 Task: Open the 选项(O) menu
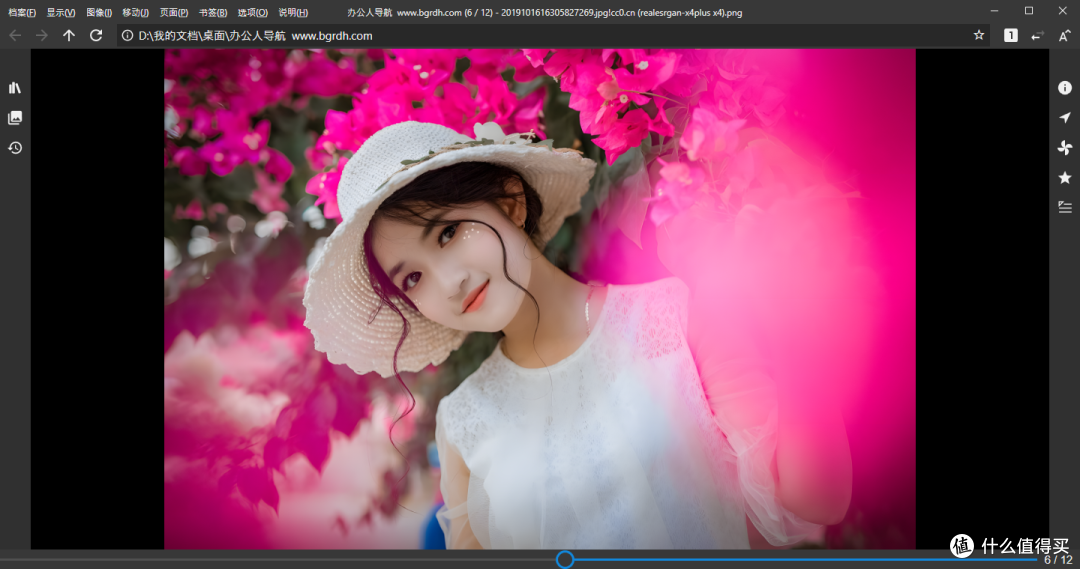253,12
